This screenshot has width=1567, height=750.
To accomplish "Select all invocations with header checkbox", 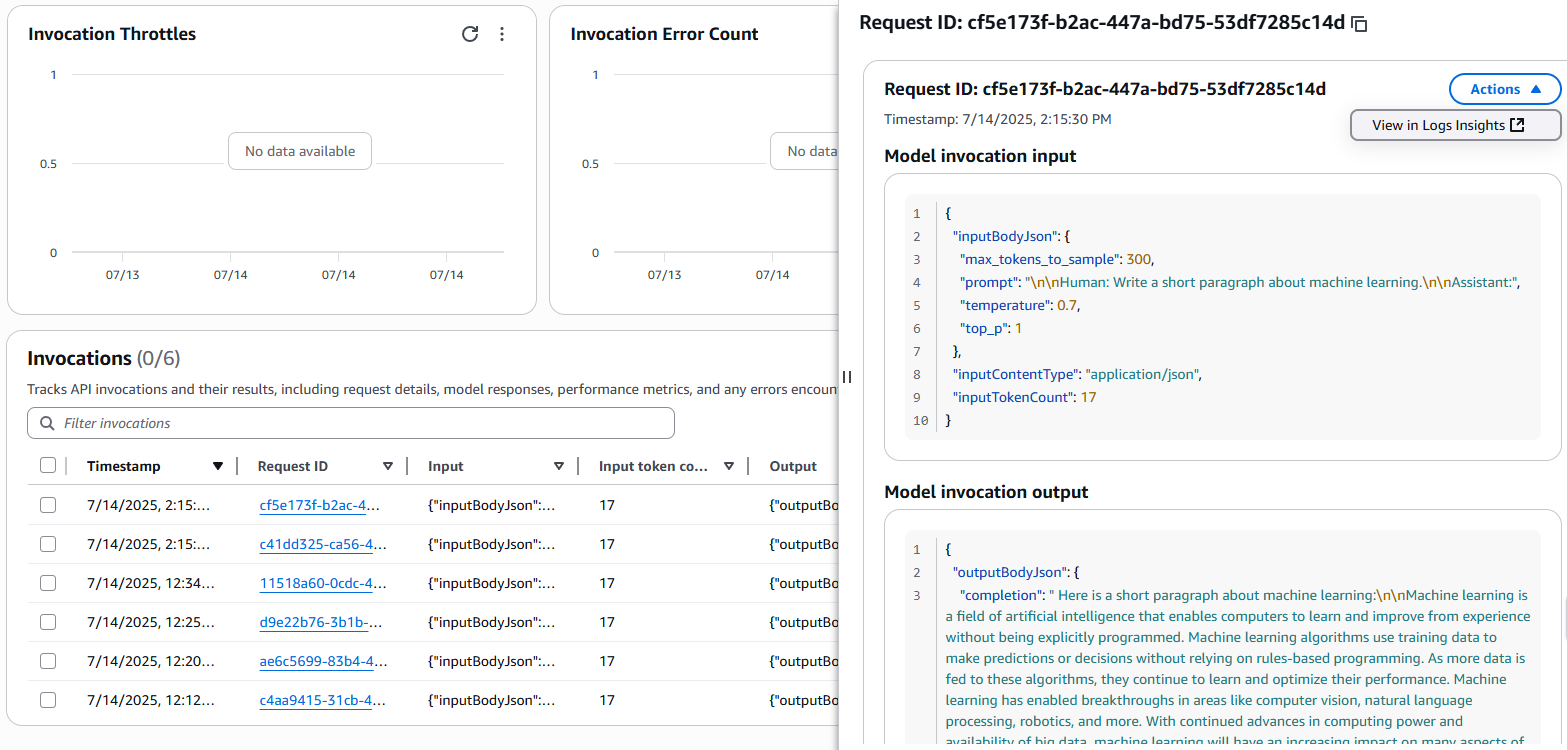I will point(48,466).
